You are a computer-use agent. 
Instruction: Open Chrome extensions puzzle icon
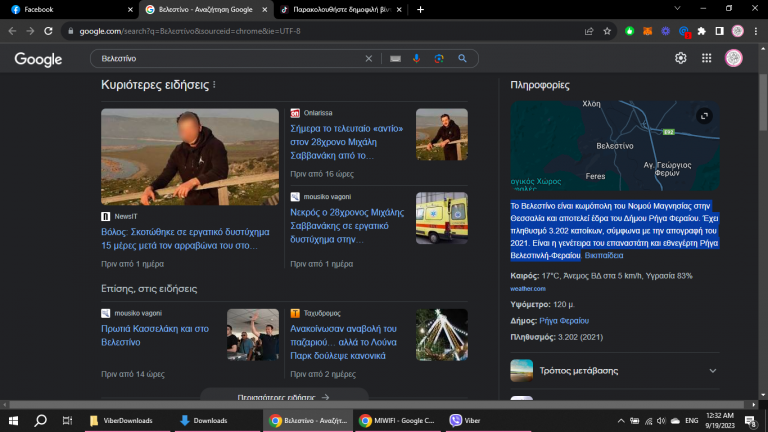[x=701, y=31]
